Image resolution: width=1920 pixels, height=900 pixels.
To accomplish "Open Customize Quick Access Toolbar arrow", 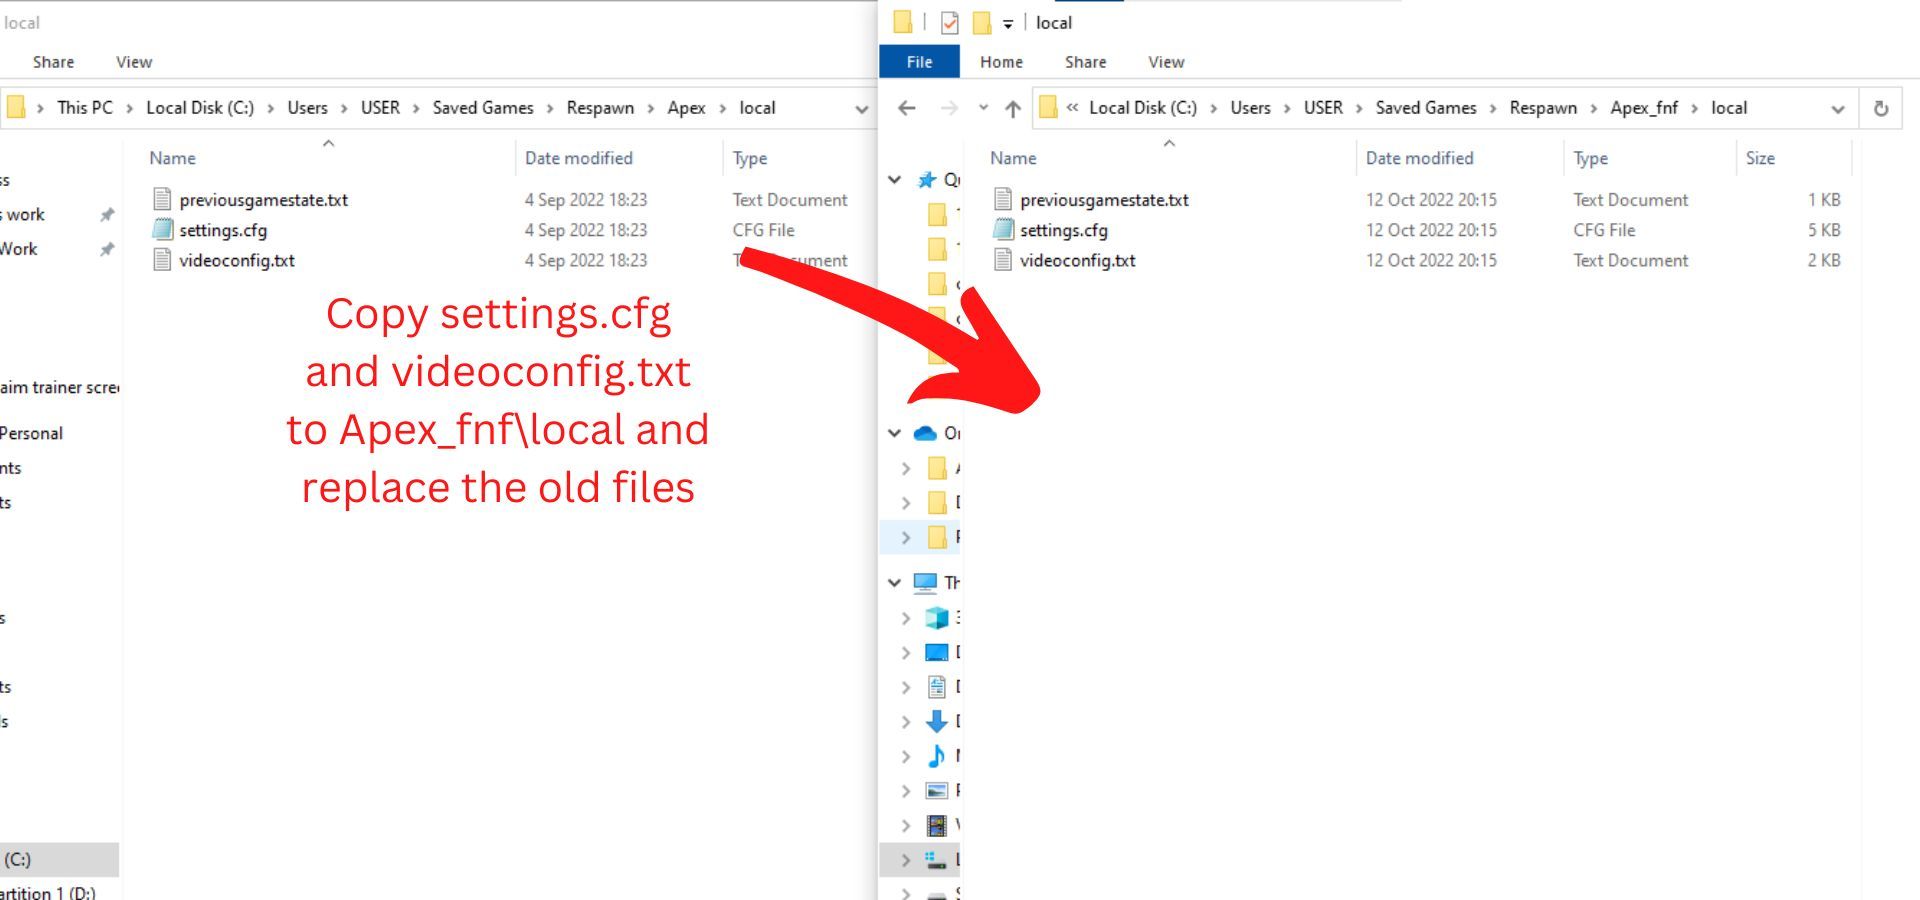I will point(1008,23).
